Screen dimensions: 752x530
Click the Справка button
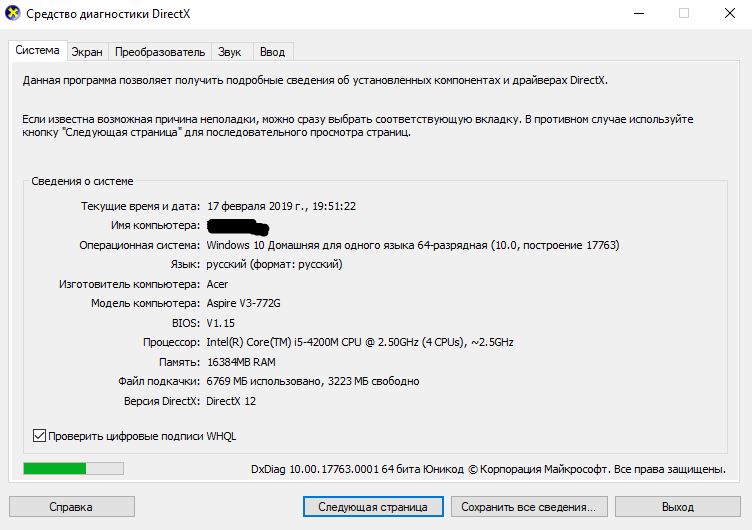click(71, 506)
